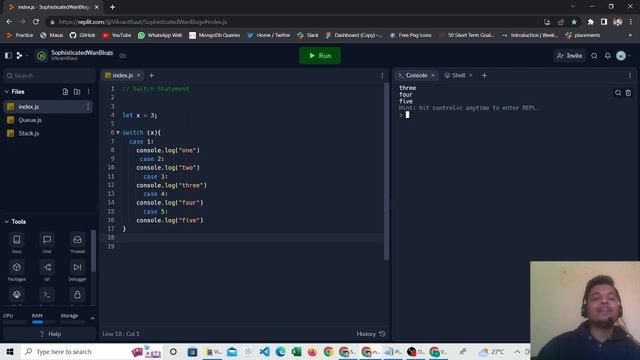
Task: Open notifications bell
Action: (607, 56)
